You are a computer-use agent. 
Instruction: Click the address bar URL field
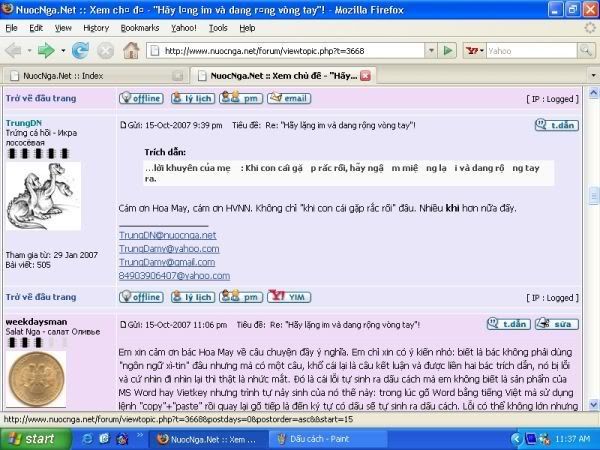300,49
